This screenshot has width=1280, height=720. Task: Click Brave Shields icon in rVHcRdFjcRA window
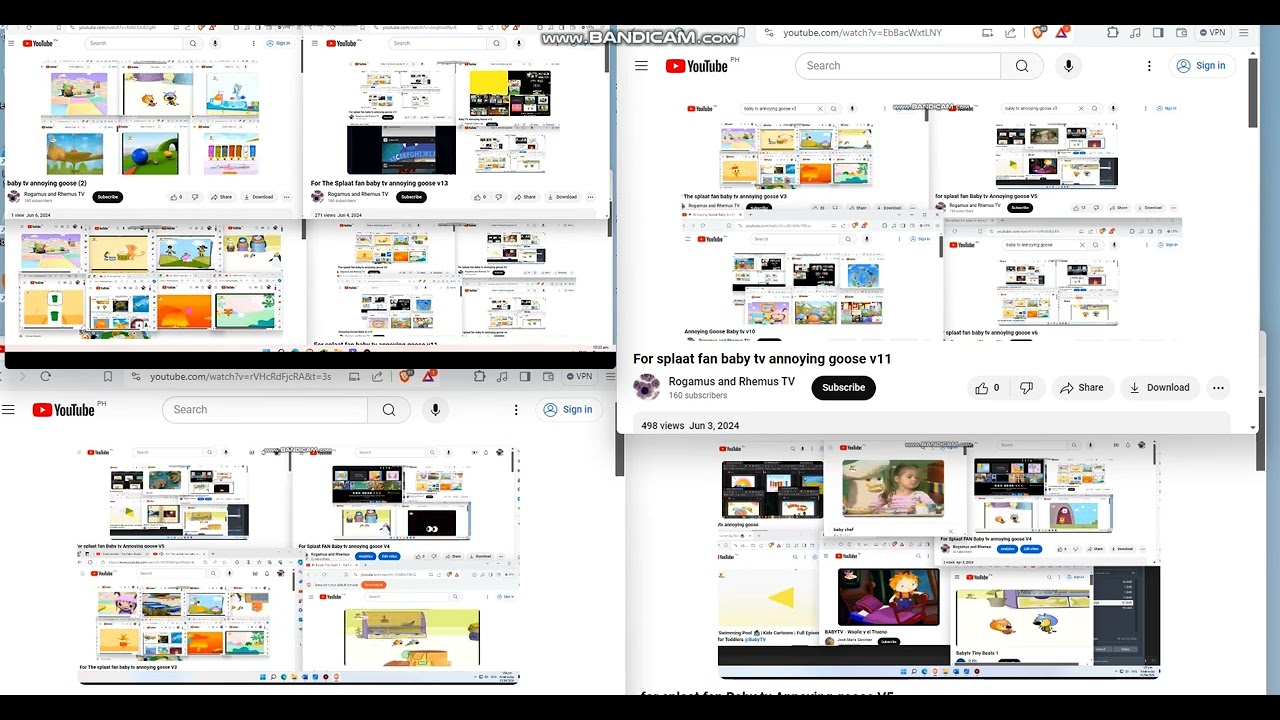point(405,377)
